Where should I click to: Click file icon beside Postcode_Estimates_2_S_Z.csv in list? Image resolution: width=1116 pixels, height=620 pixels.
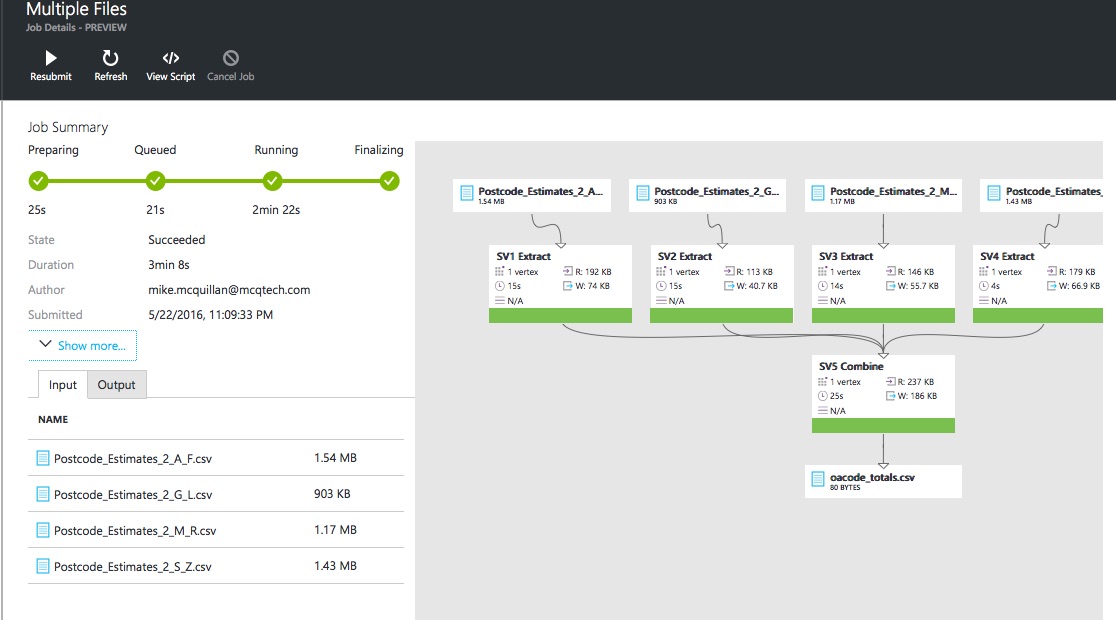(x=43, y=566)
